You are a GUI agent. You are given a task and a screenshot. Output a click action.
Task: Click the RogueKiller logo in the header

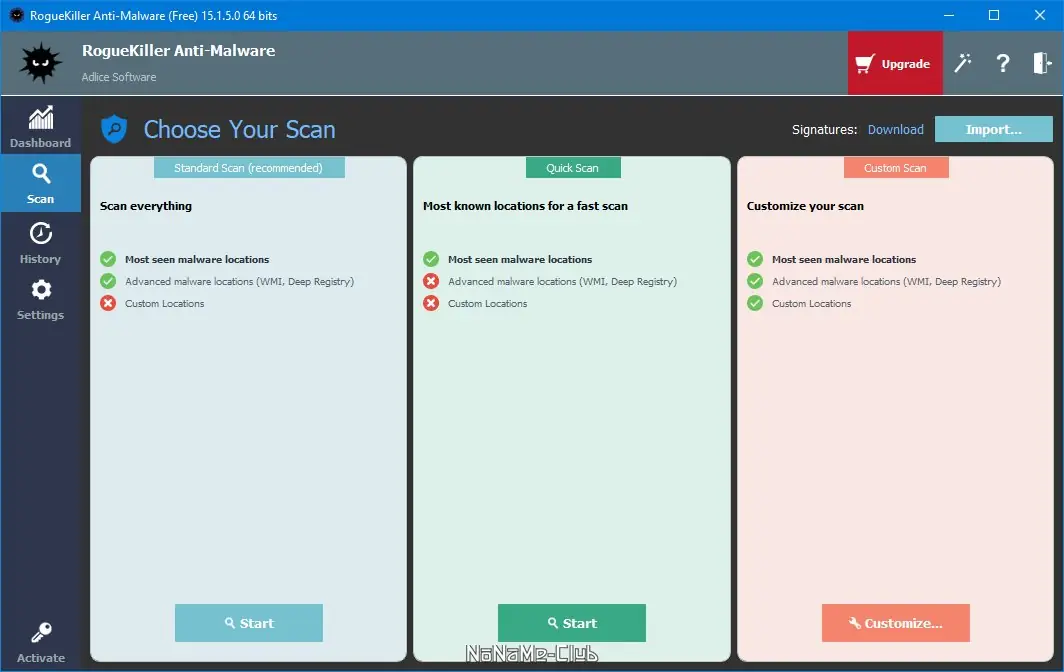click(41, 62)
